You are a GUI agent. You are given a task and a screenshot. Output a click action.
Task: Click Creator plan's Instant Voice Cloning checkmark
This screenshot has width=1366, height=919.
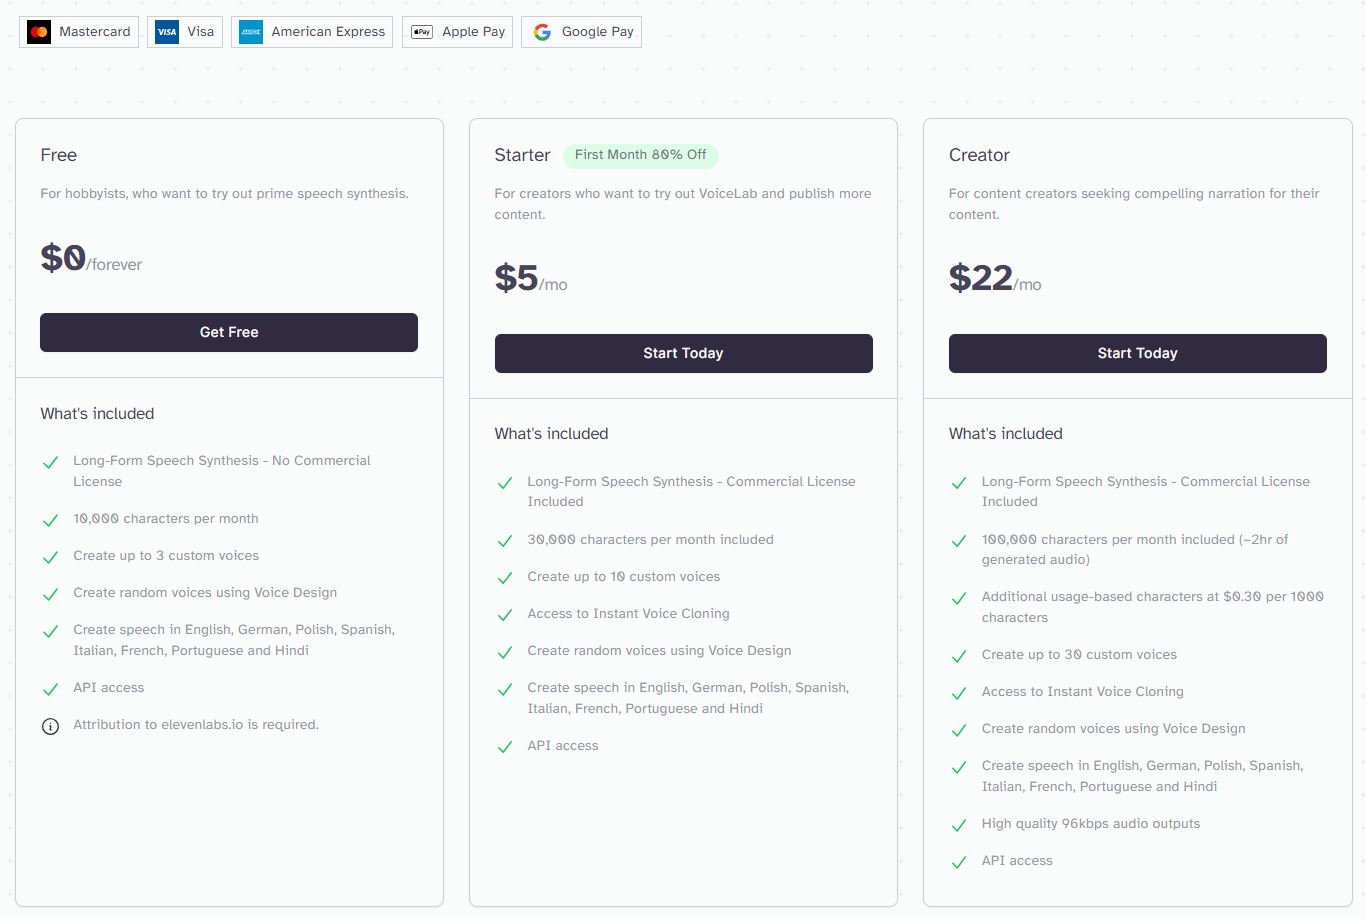[959, 693]
